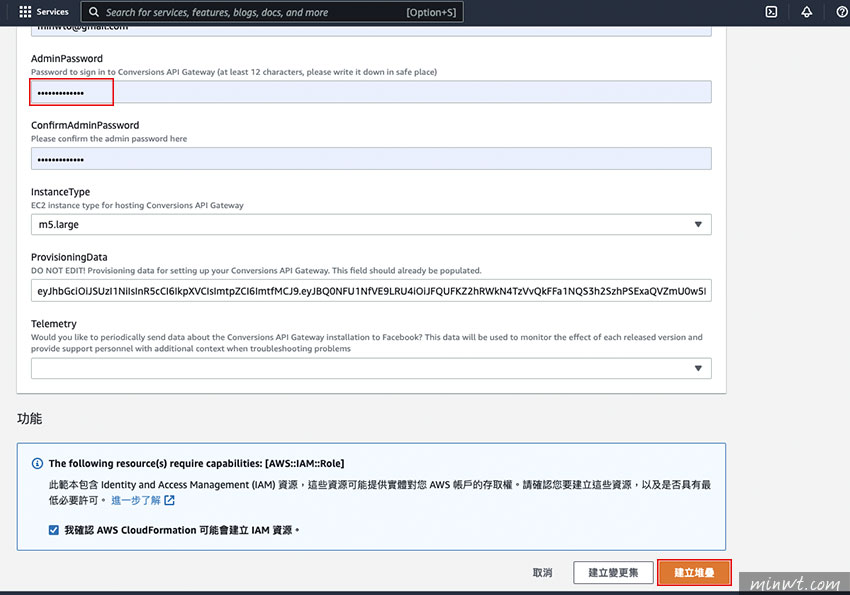Click the 功能 section heading
Screen dimensions: 850x595
[30, 419]
